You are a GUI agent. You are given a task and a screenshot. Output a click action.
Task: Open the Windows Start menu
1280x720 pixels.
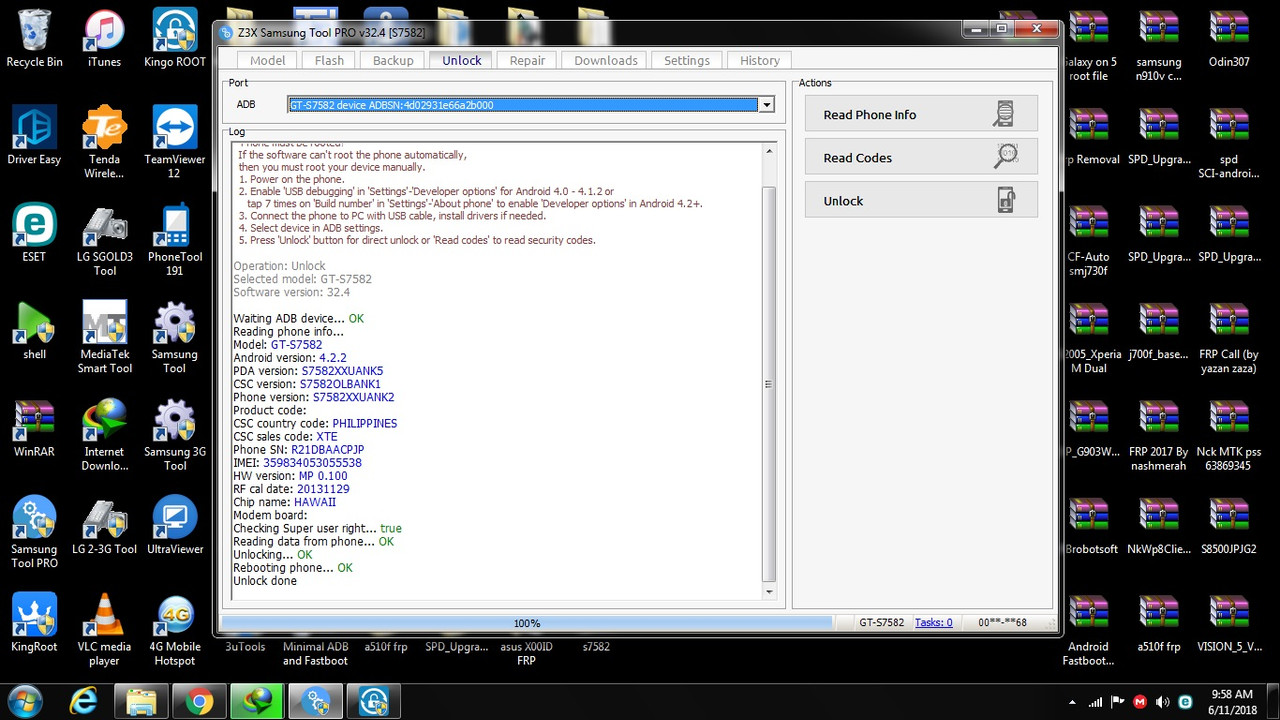[x=24, y=701]
